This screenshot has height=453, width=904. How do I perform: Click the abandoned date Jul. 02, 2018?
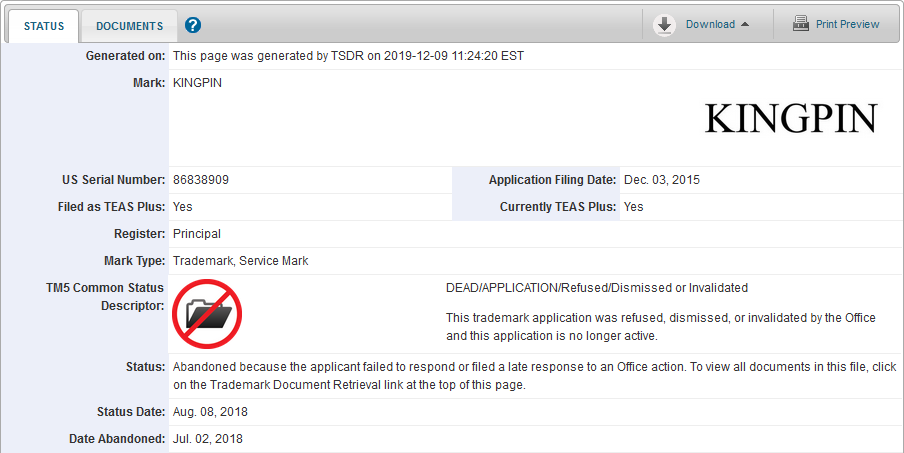tap(208, 439)
